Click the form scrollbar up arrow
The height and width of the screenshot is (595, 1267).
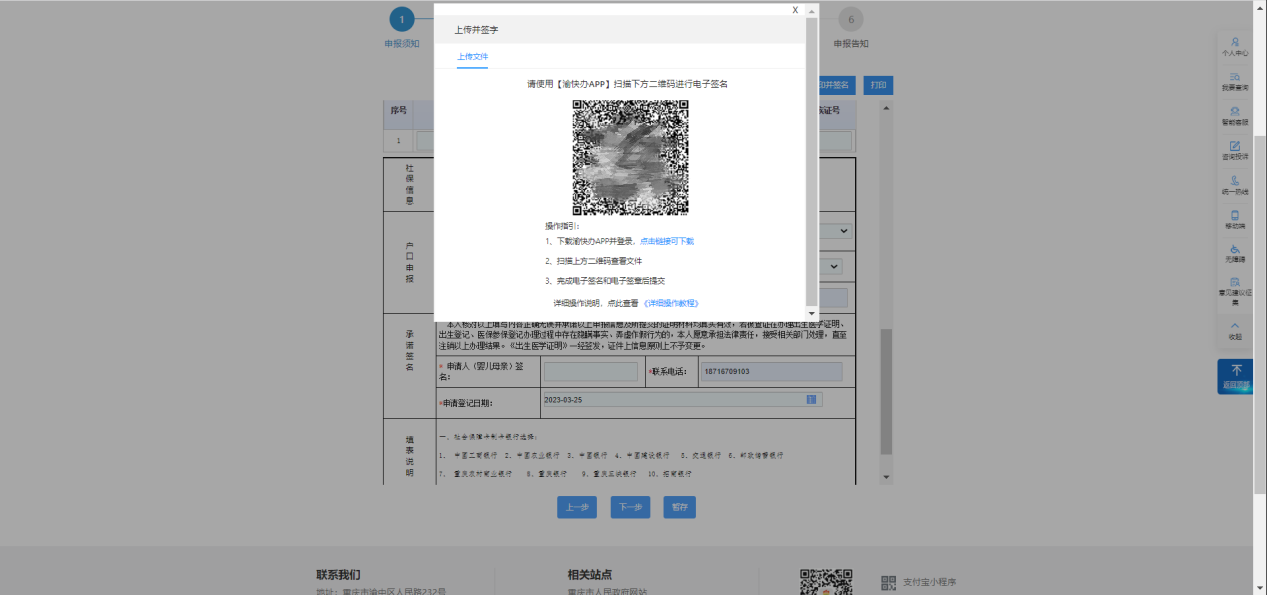(x=885, y=106)
